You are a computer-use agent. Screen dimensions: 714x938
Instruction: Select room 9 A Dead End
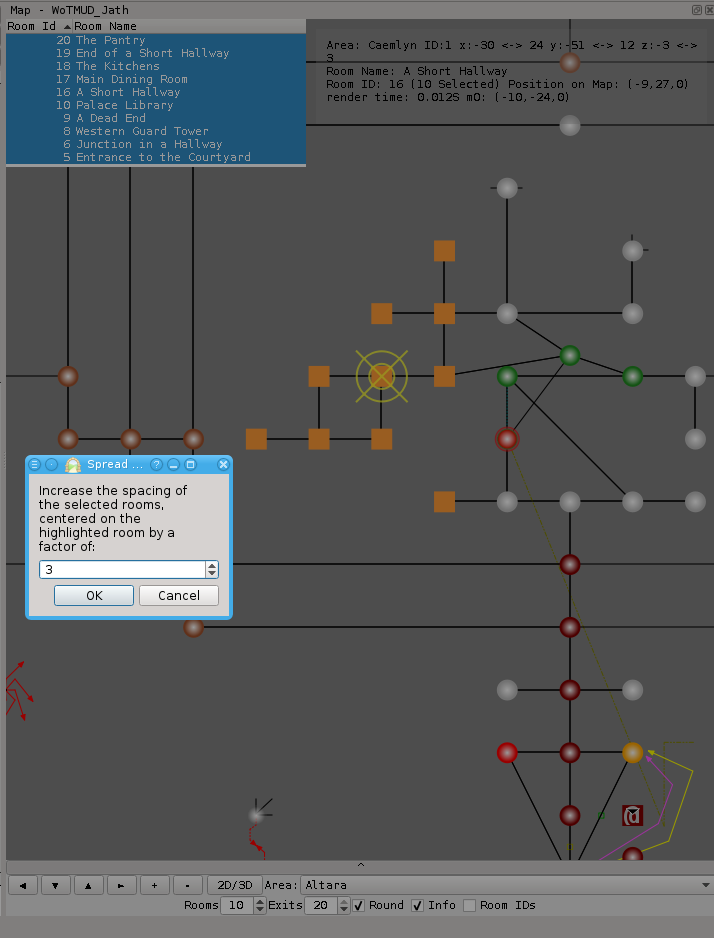tap(155, 118)
